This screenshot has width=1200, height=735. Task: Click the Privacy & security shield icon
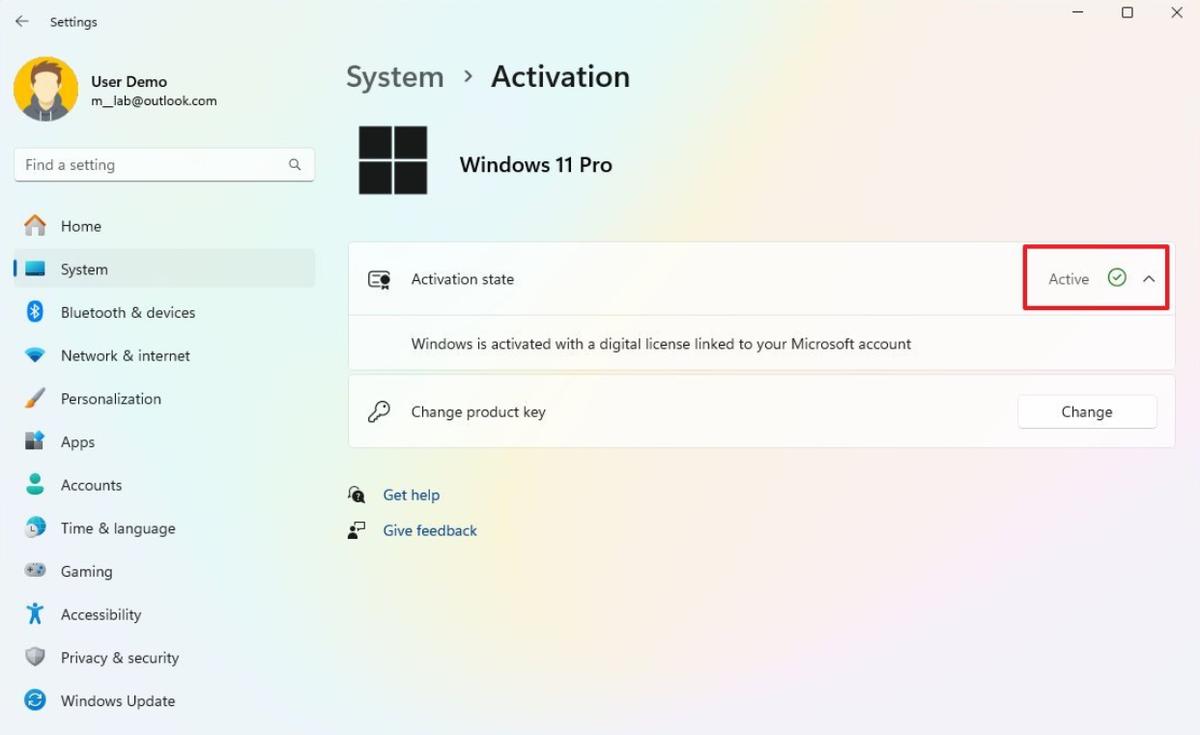(35, 657)
